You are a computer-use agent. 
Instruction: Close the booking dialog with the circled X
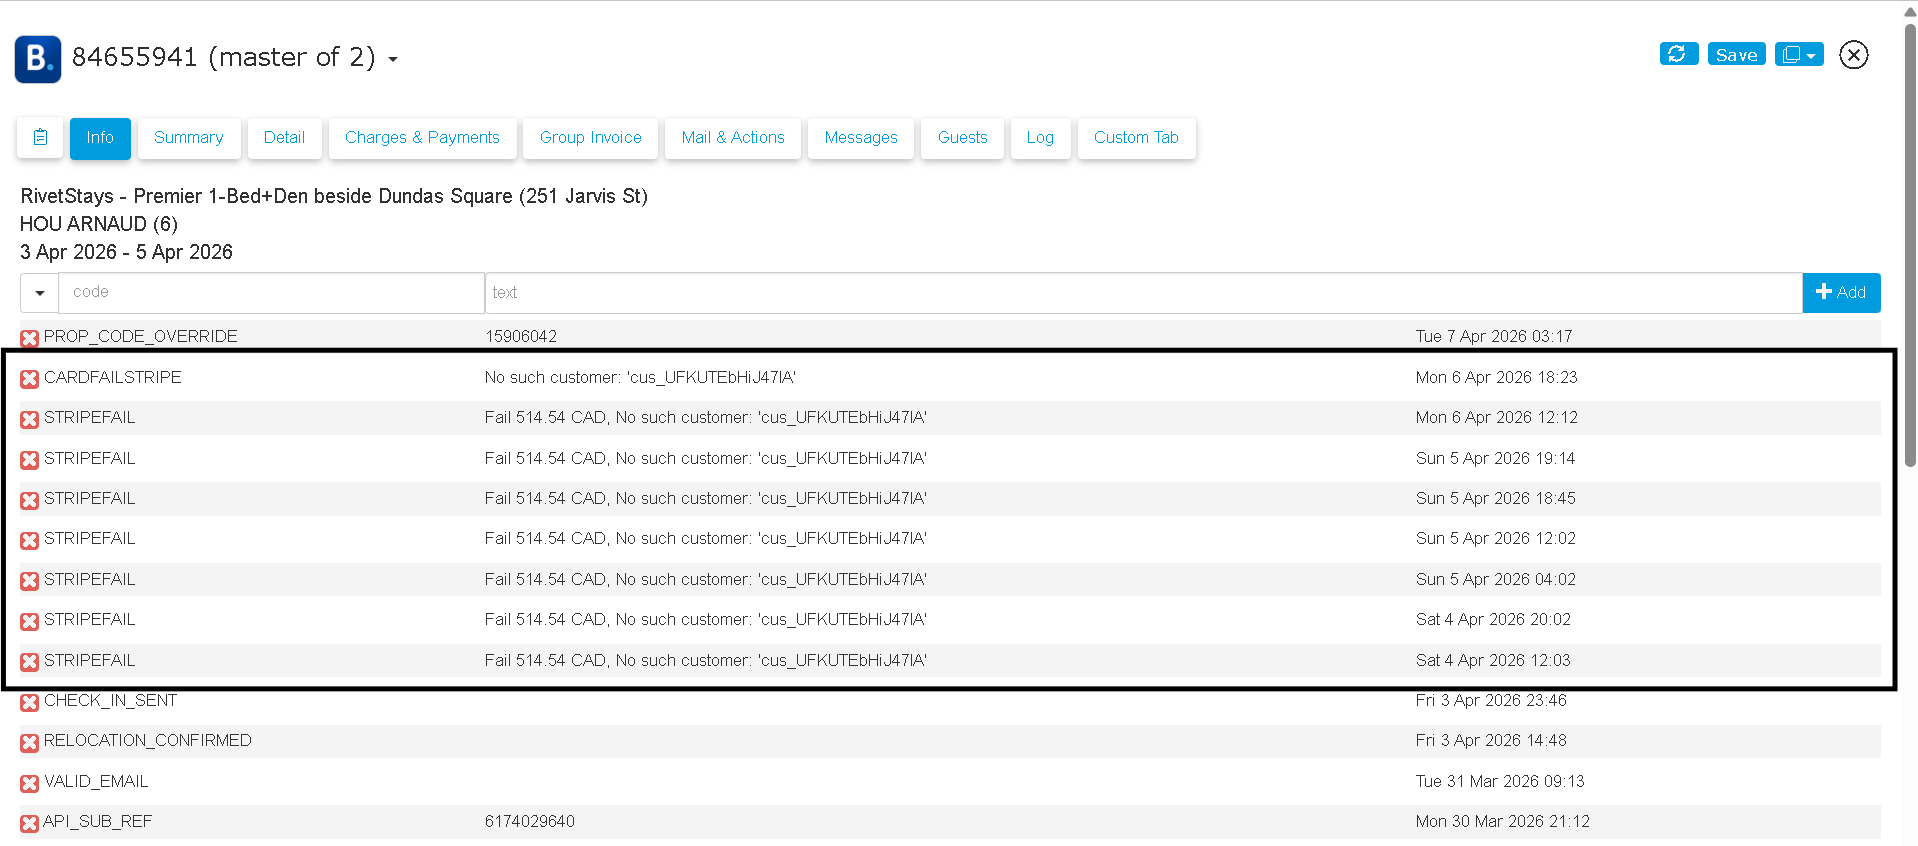[x=1853, y=55]
